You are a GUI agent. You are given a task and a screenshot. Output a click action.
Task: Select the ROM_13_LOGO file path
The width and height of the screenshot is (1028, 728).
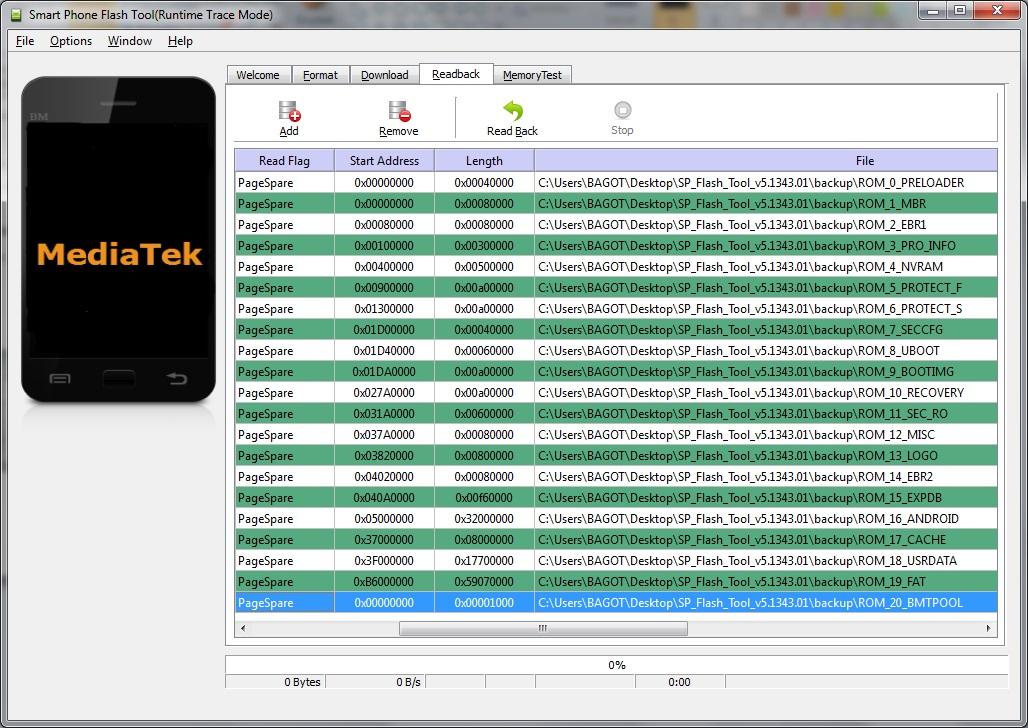[738, 455]
